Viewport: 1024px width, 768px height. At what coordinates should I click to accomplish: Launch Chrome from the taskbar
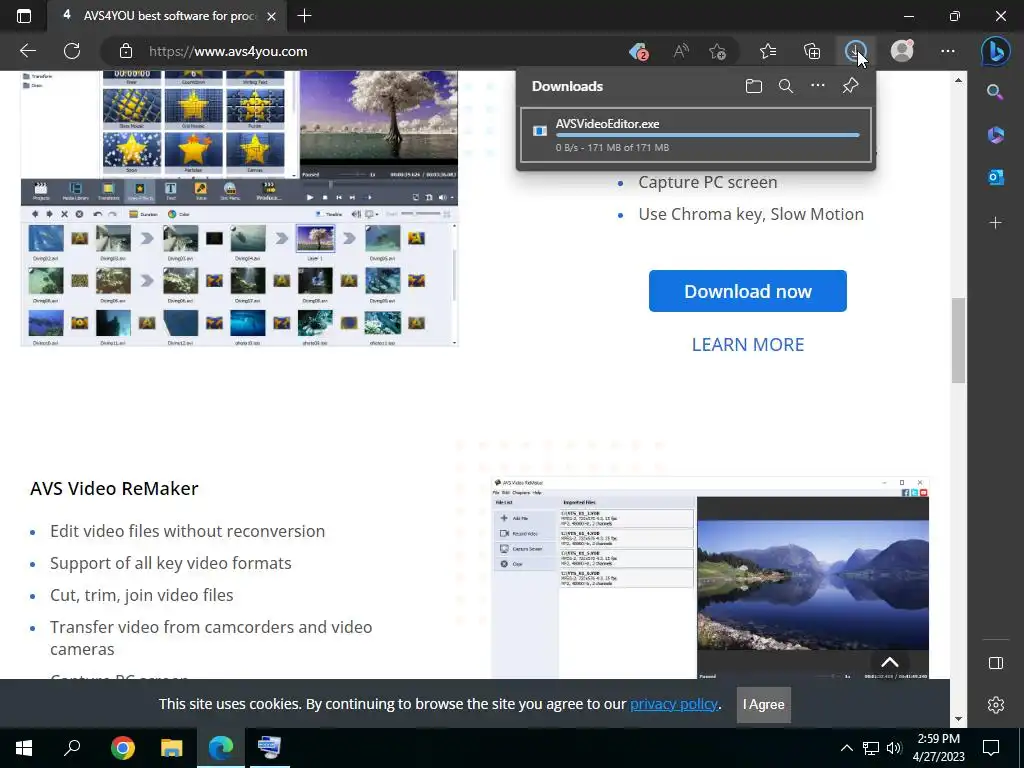pyautogui.click(x=122, y=747)
